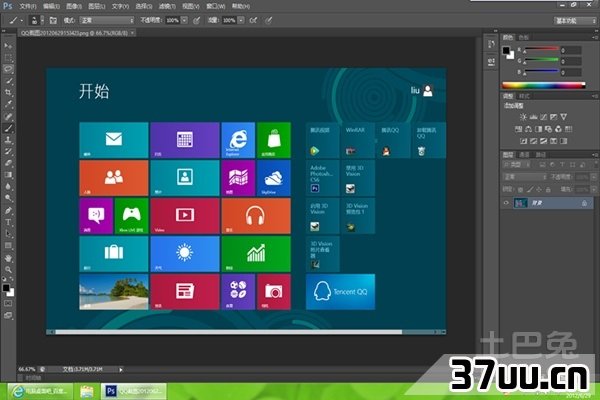Select the History Brush tool
600x400 pixels.
click(x=8, y=152)
